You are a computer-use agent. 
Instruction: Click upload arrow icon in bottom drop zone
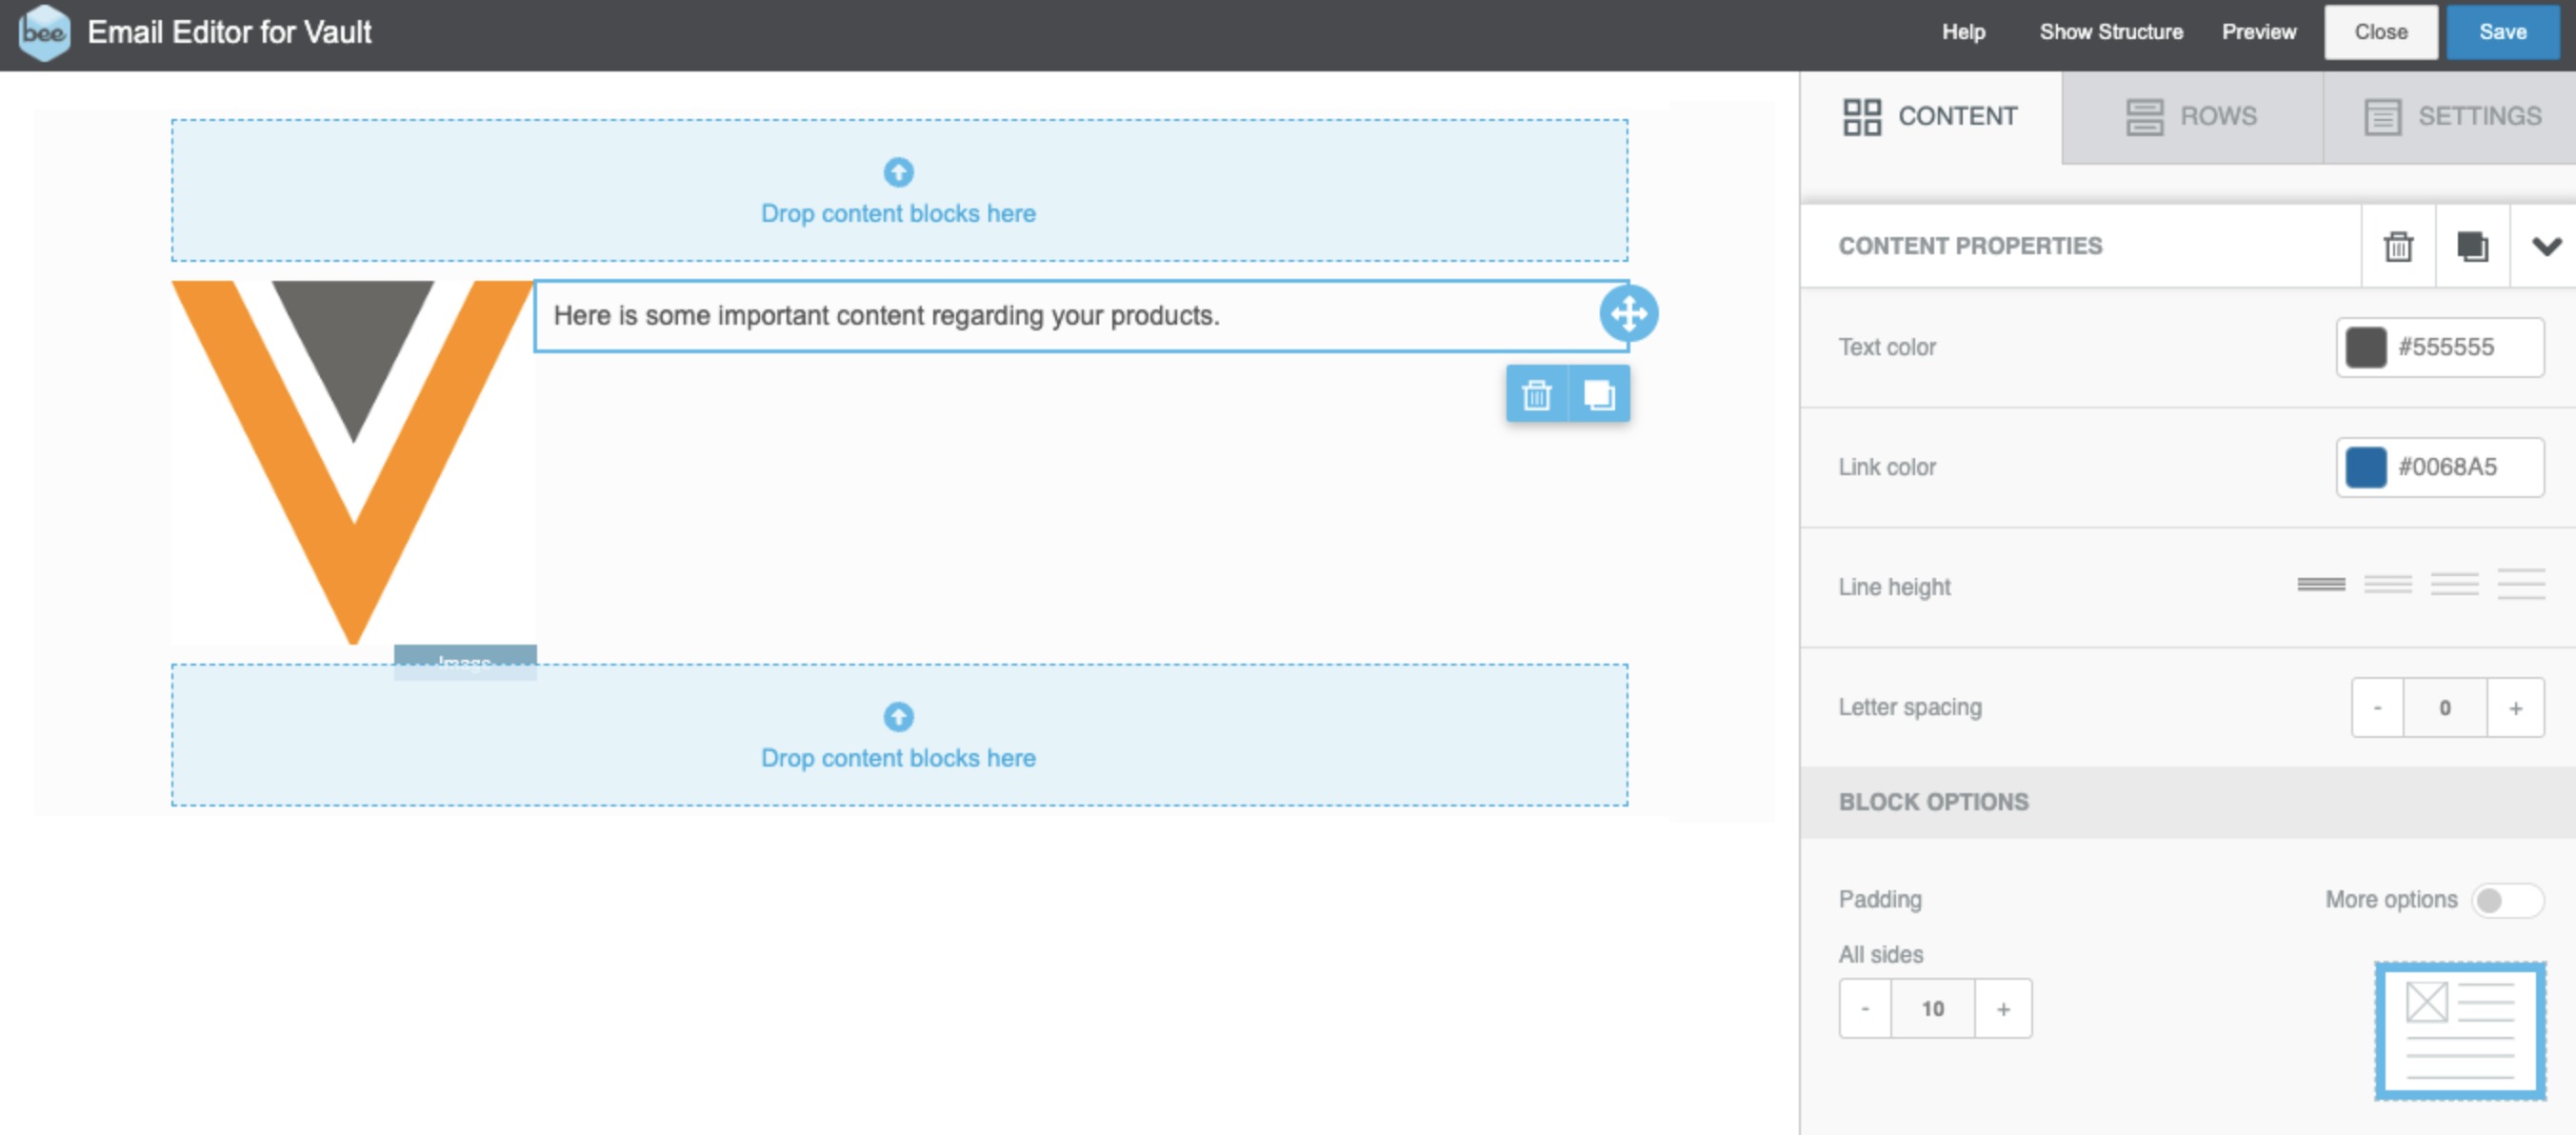[898, 716]
